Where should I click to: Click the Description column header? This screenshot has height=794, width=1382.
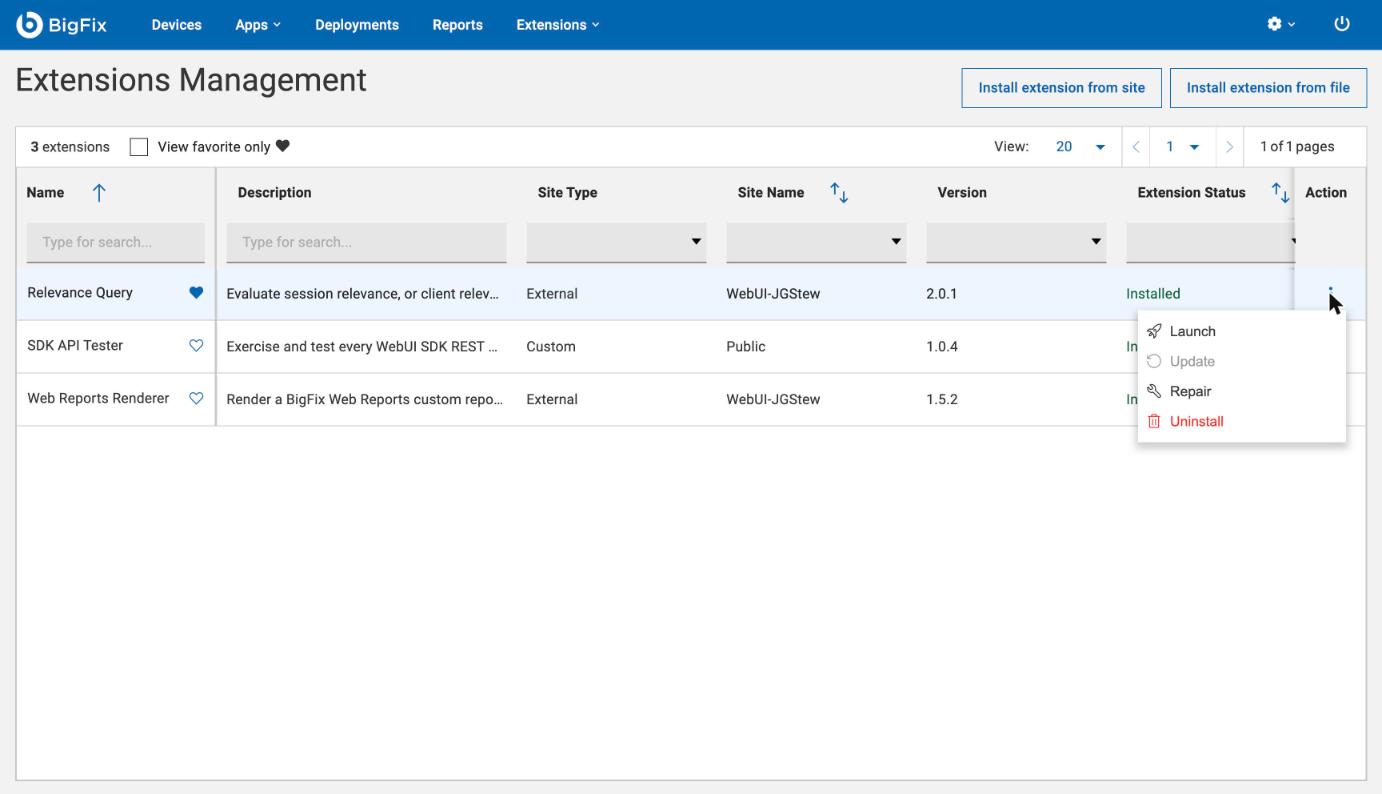click(x=274, y=193)
